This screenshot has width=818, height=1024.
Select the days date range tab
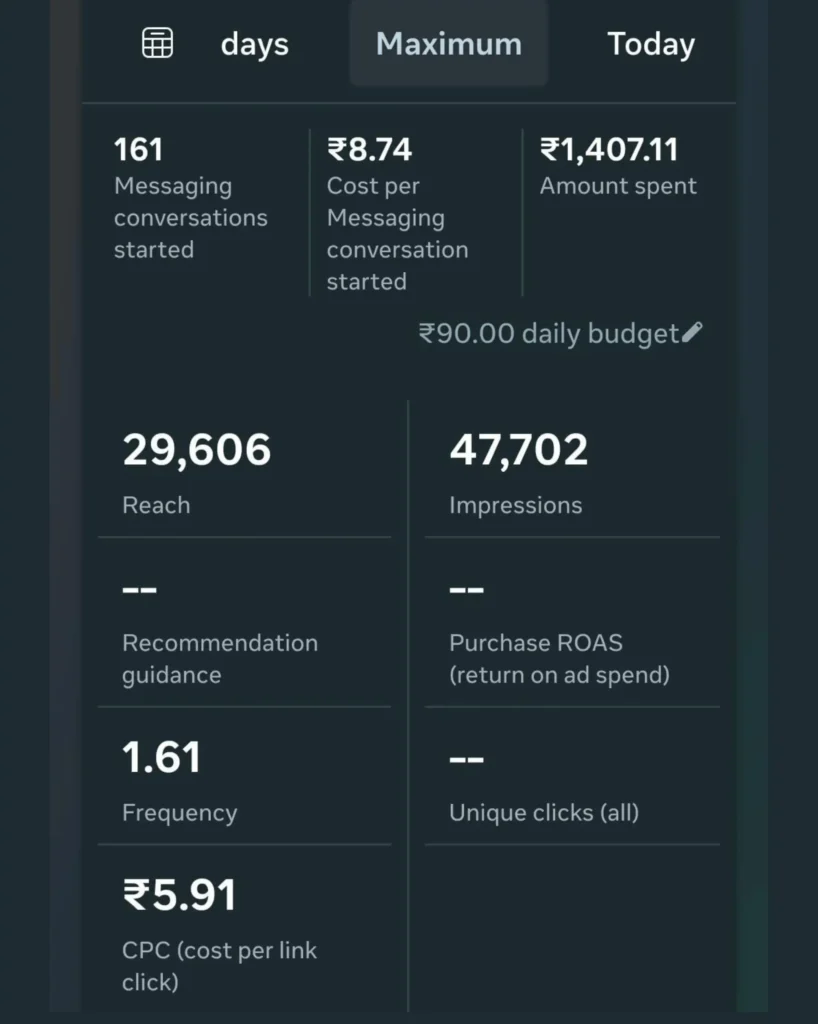254,45
